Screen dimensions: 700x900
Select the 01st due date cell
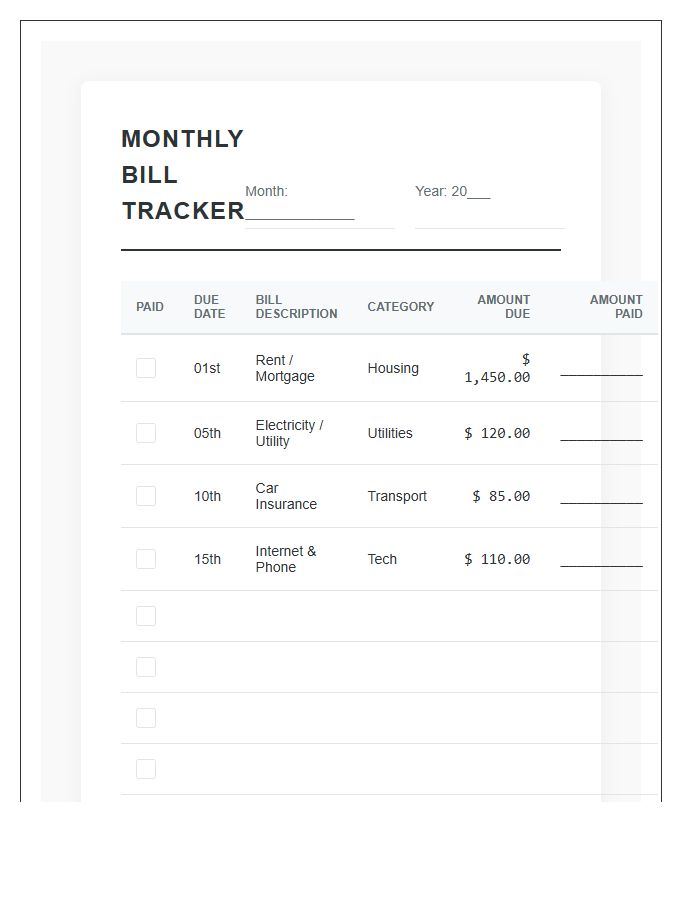(207, 368)
